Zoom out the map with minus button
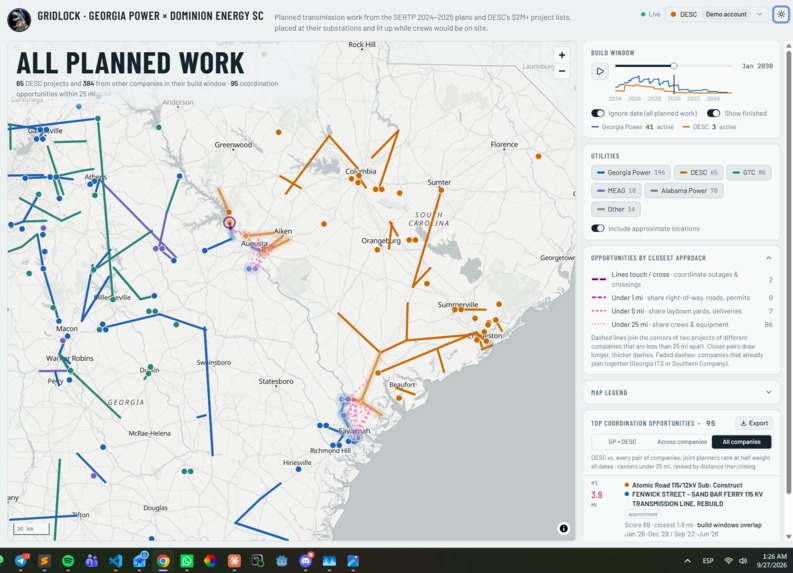 562,71
